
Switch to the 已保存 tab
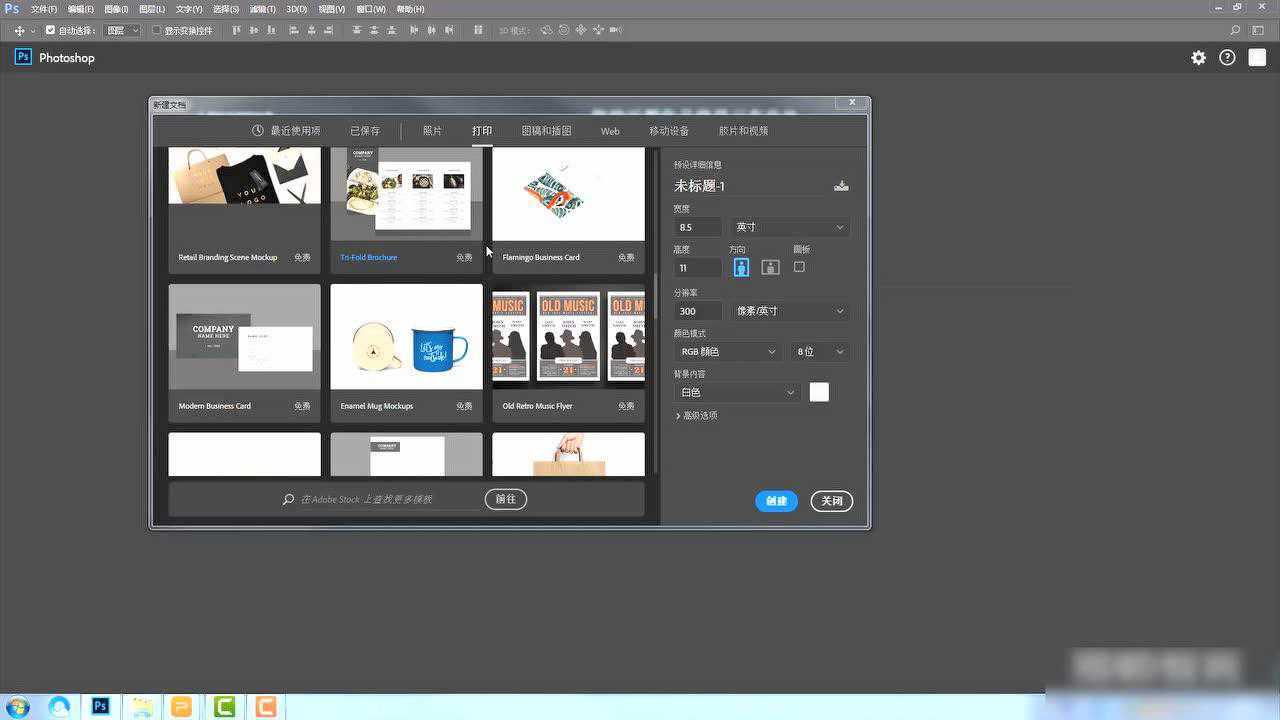365,131
